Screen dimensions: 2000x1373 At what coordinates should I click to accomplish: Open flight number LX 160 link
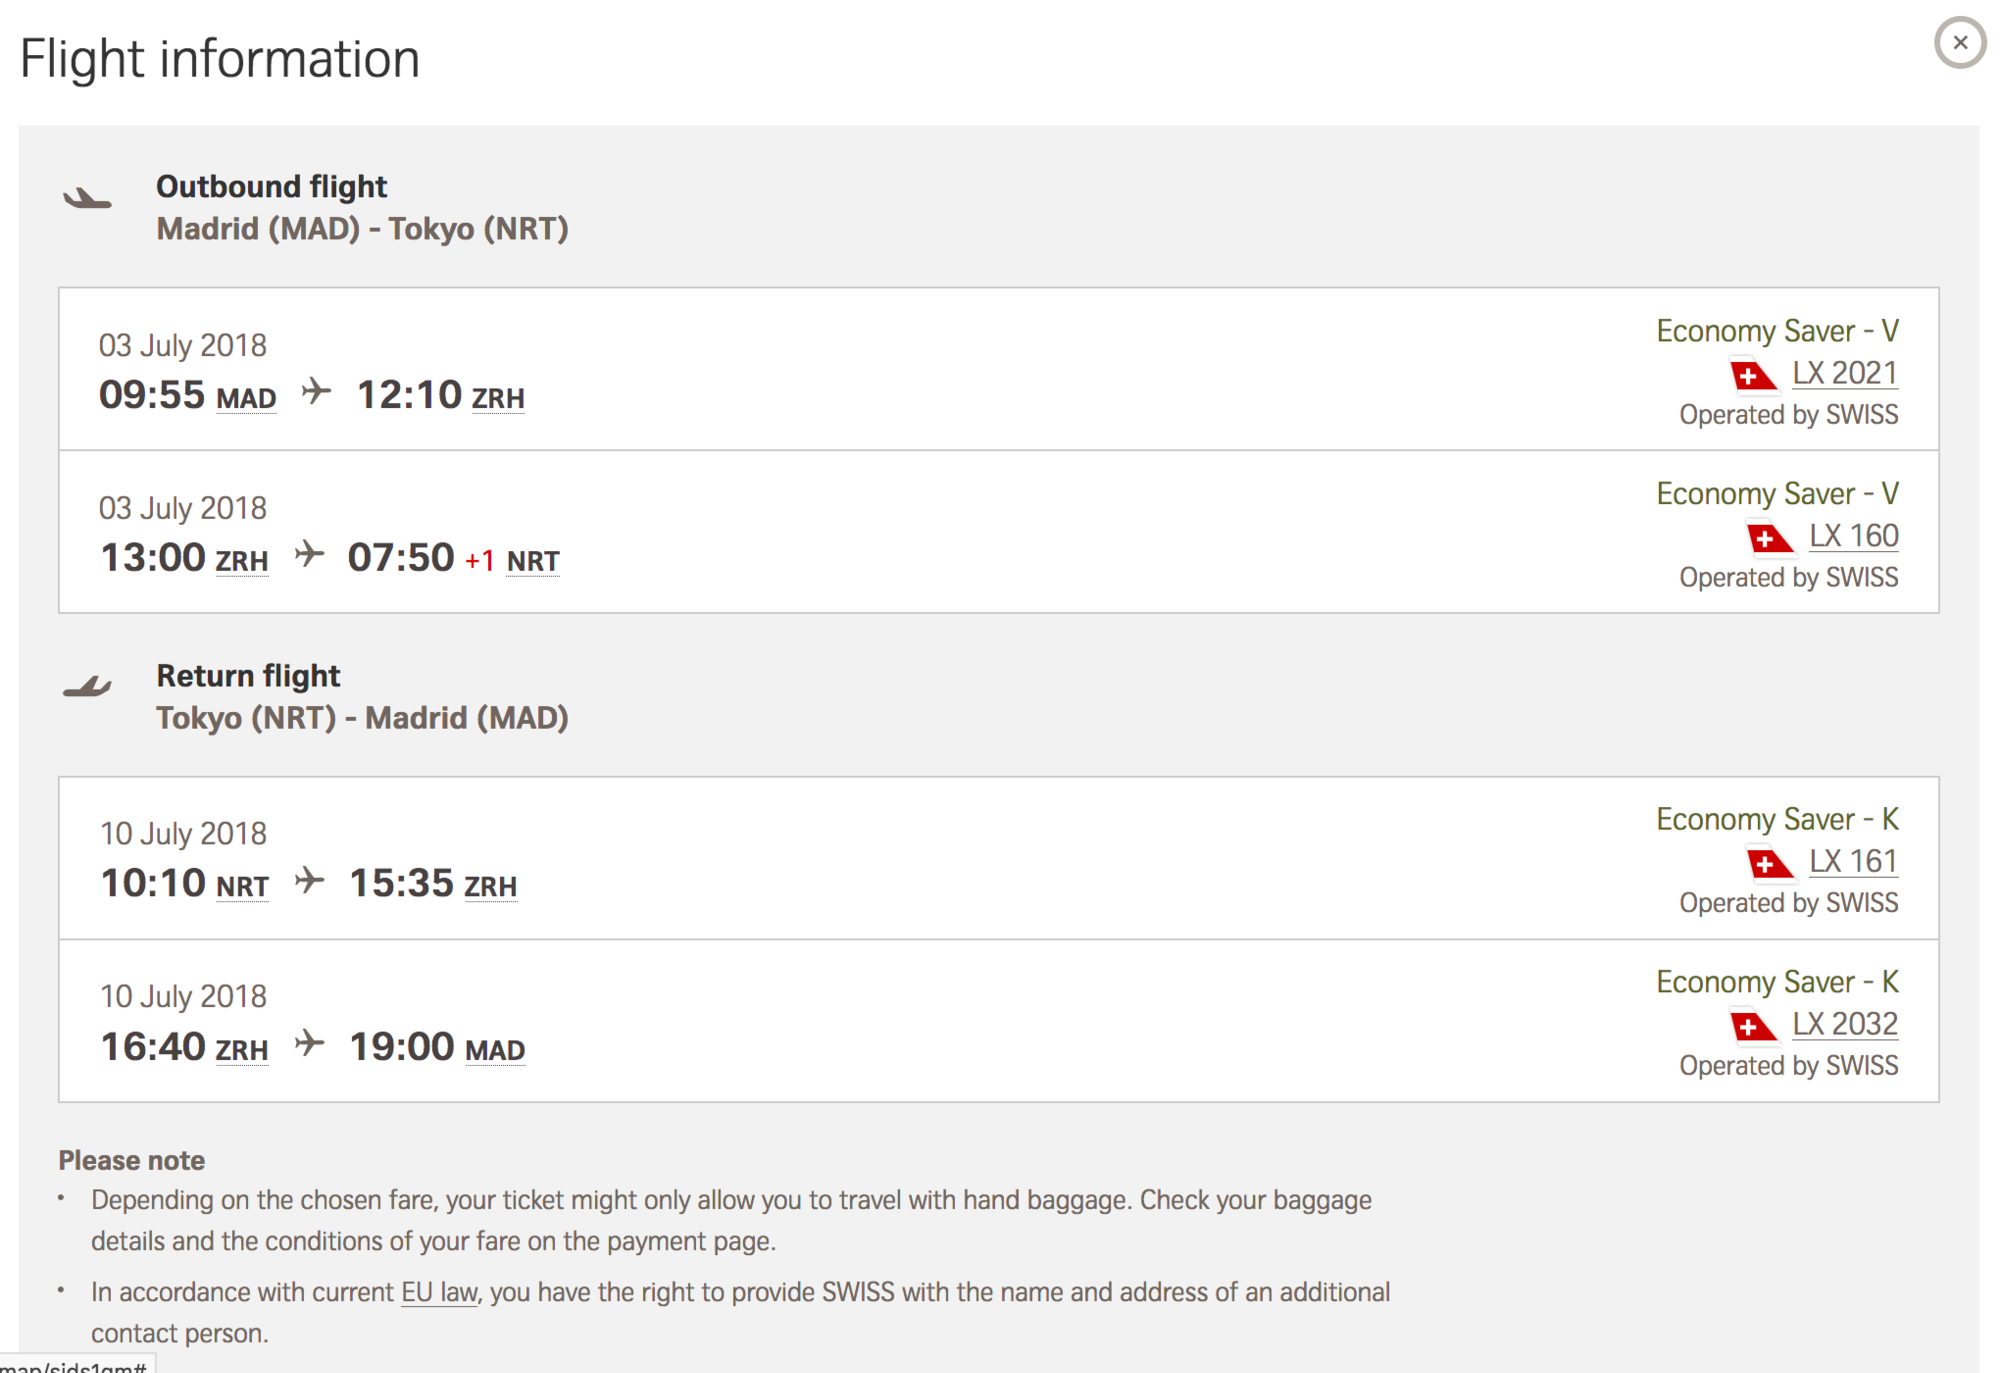[x=1853, y=536]
